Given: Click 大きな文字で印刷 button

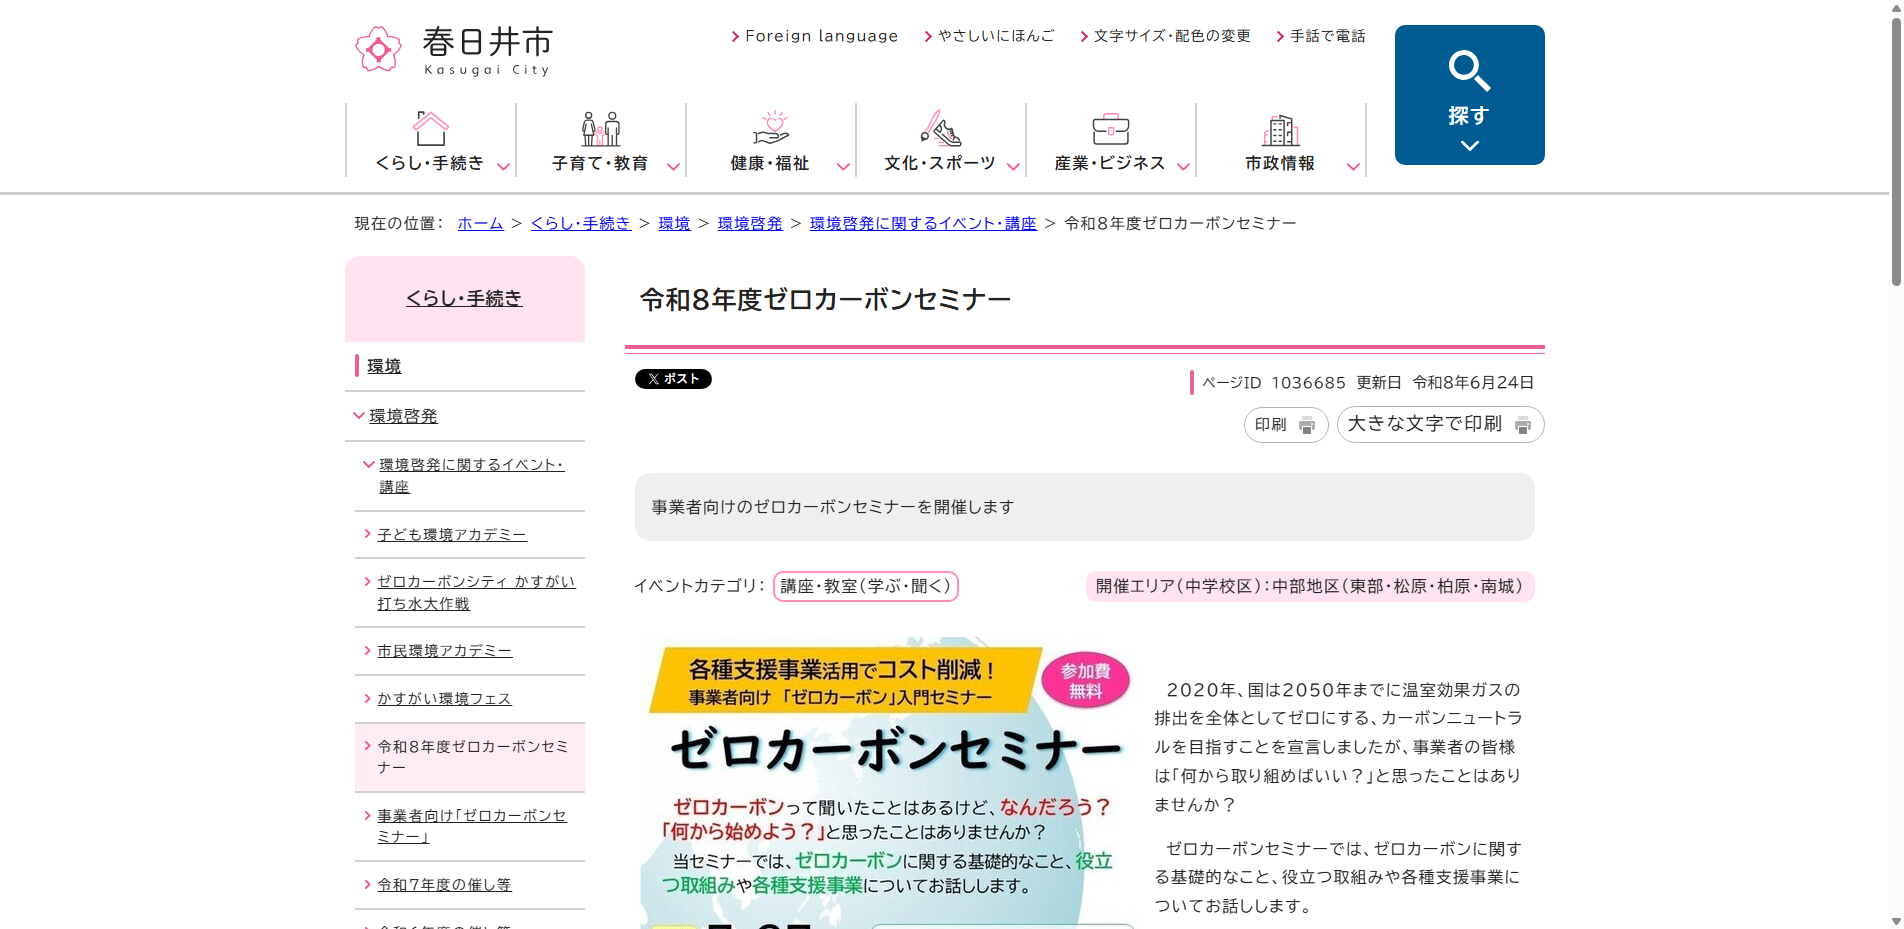Looking at the screenshot, I should pyautogui.click(x=1440, y=424).
